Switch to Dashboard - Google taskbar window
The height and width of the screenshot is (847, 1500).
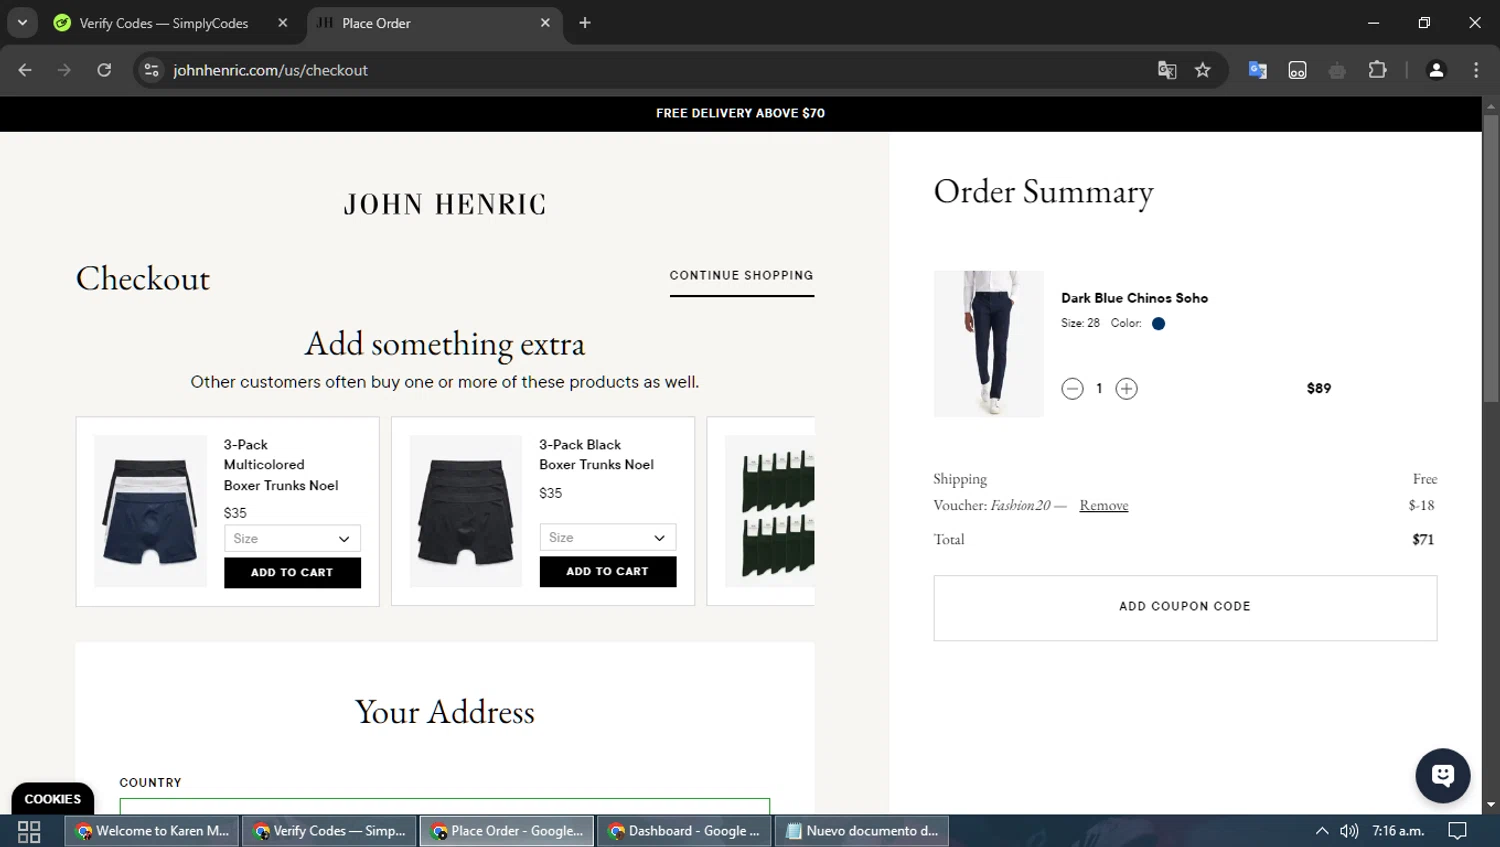point(684,831)
